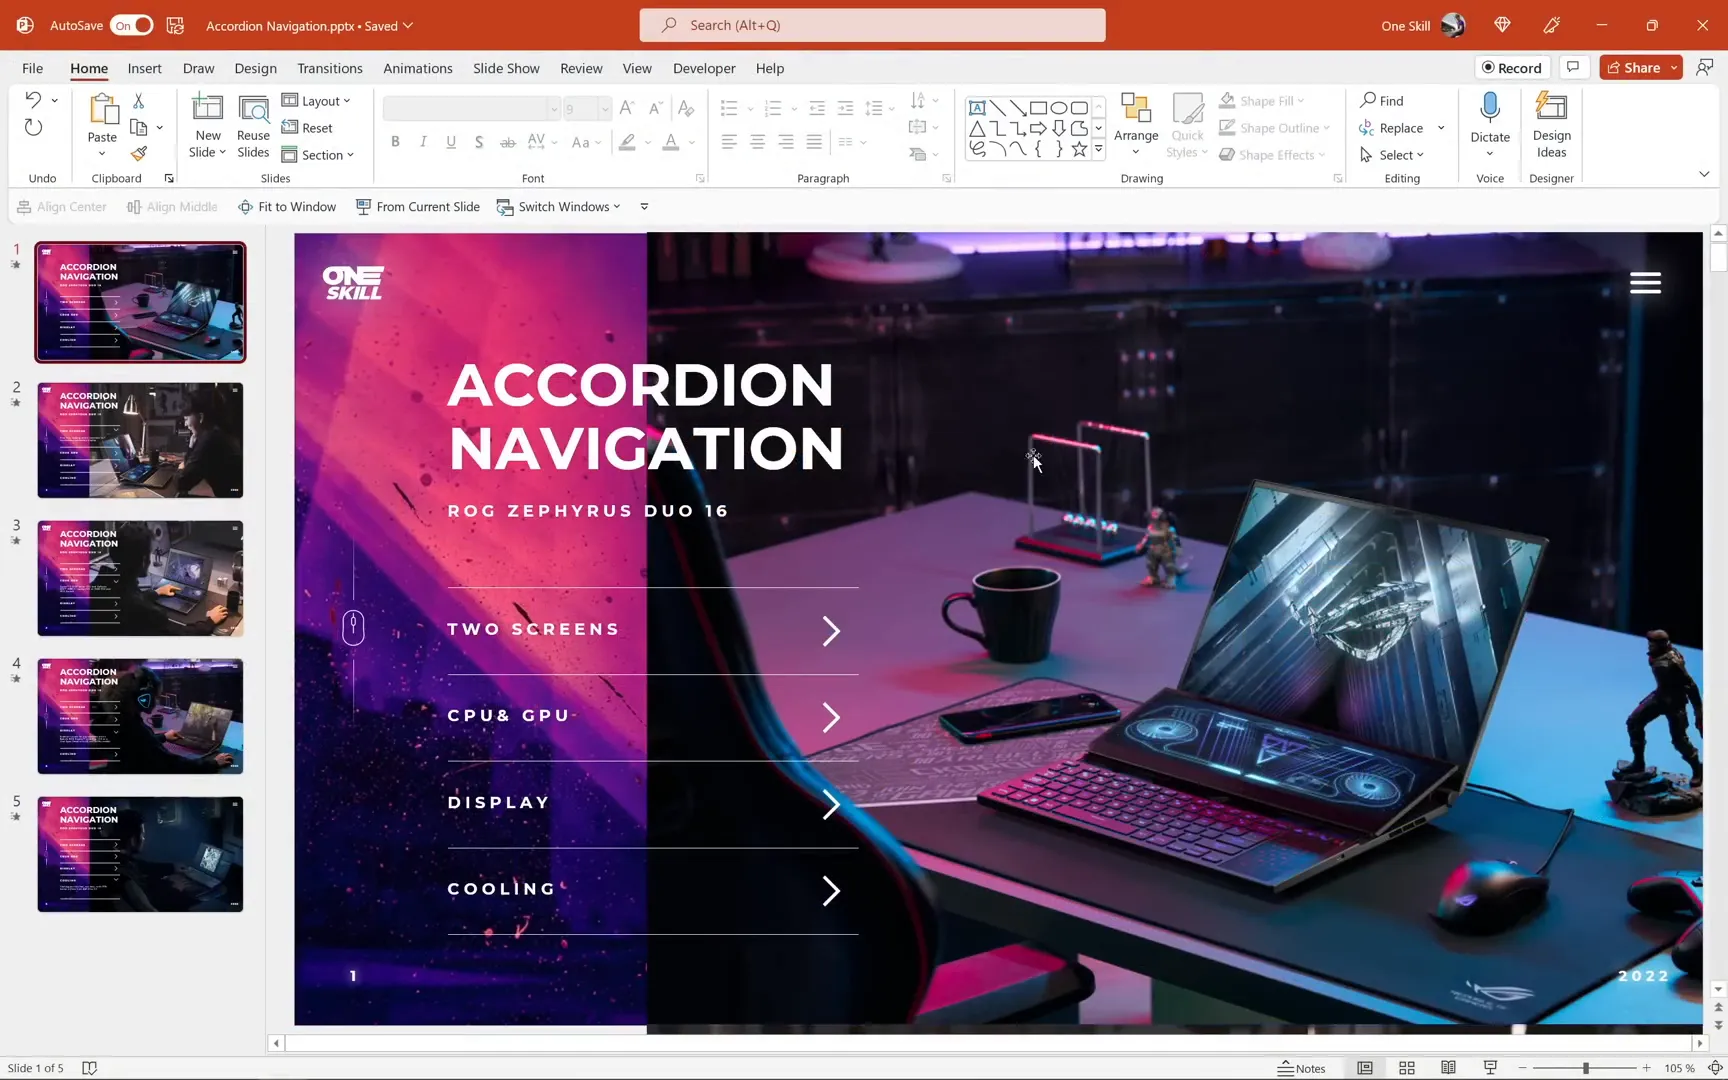This screenshot has height=1080, width=1728.
Task: Click fit slide to window icon
Action: click(x=1714, y=1068)
